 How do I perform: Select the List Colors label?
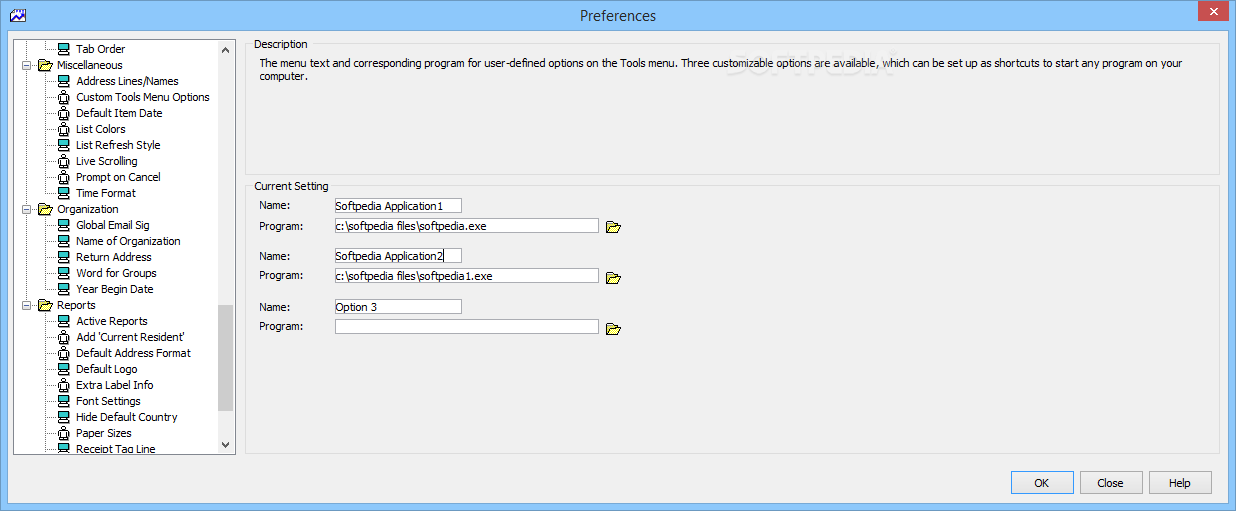[x=101, y=129]
